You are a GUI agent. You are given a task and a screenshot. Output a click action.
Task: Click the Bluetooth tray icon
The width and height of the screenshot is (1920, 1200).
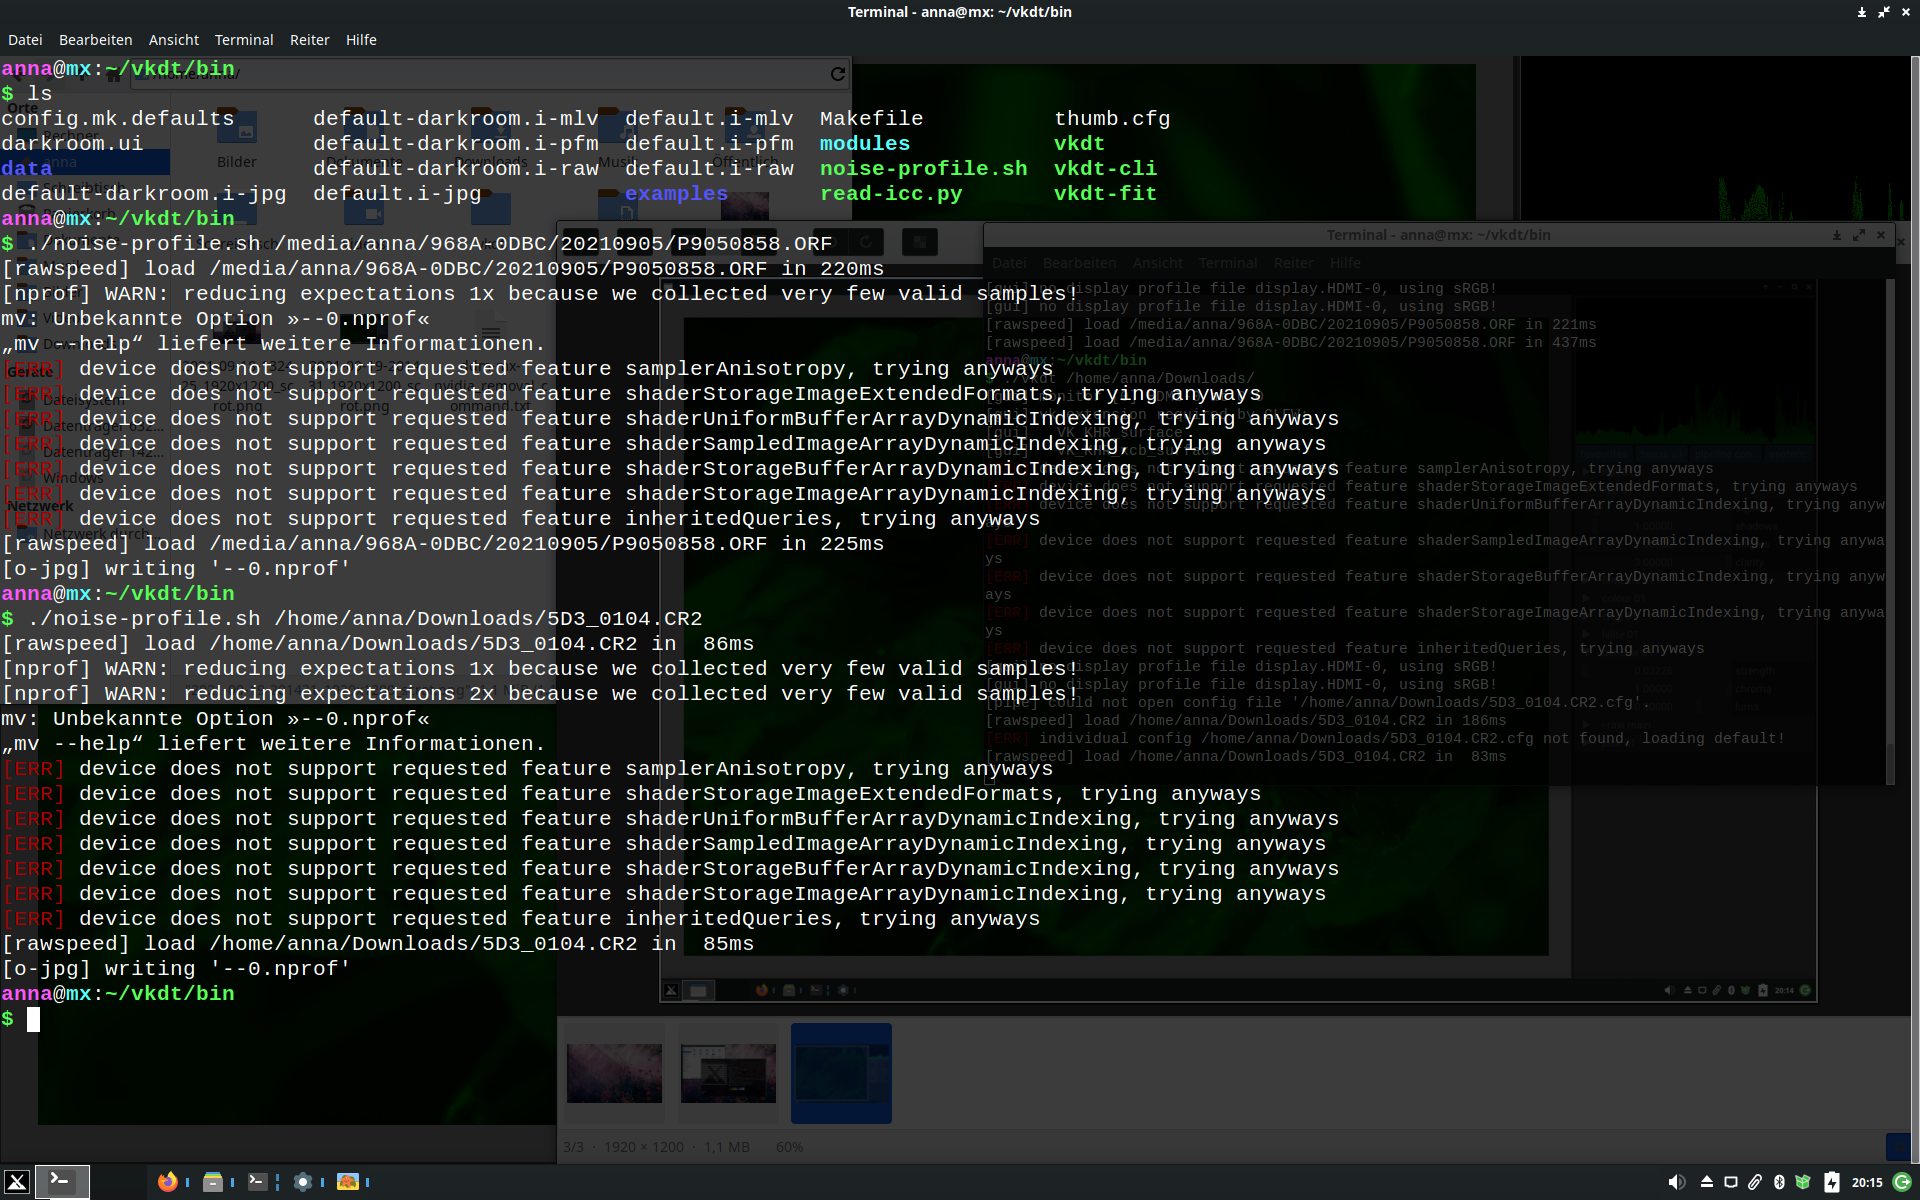pos(1779,1182)
